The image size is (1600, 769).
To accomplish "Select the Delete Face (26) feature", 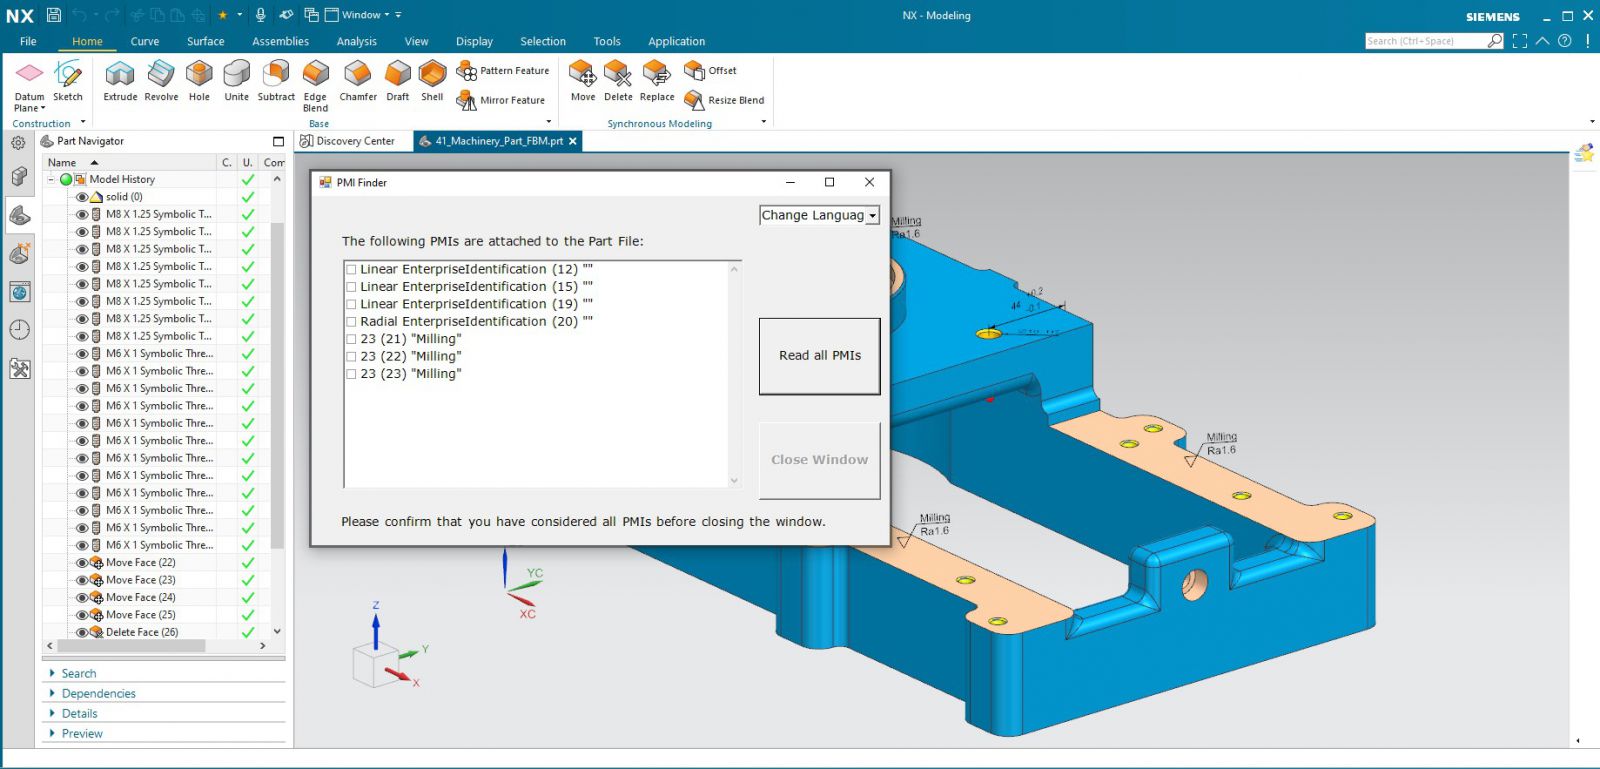I will coord(142,632).
